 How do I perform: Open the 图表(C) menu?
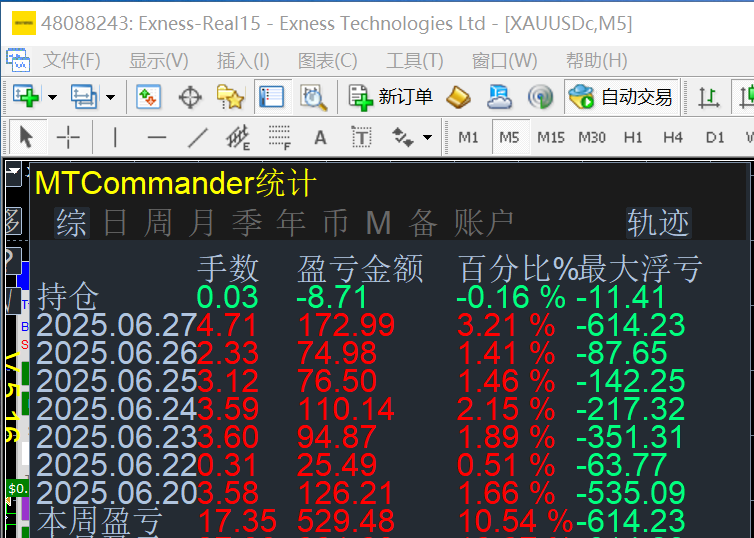327,61
